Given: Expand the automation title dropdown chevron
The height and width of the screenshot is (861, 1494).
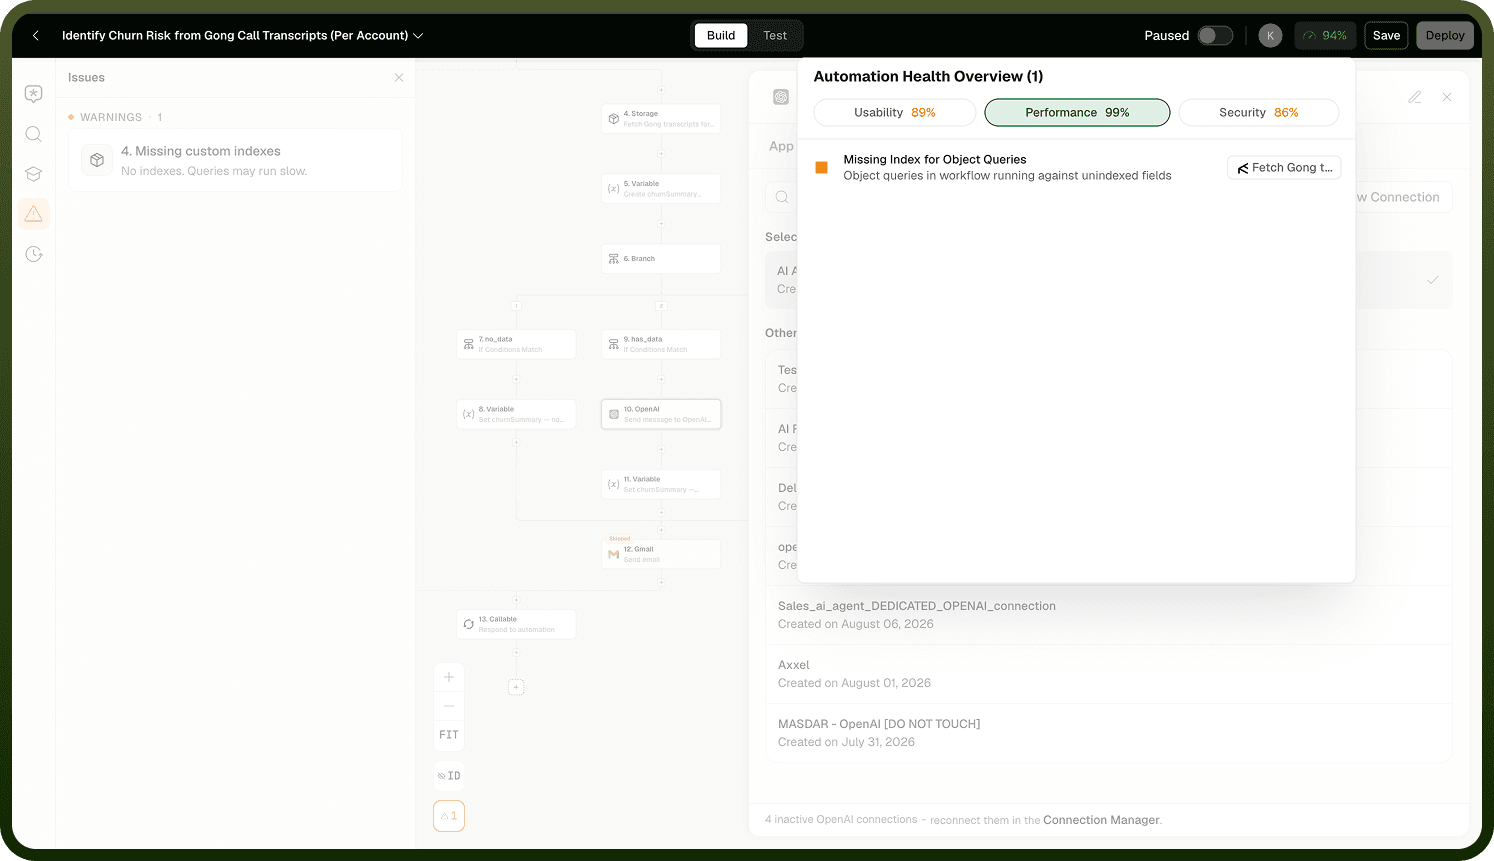Looking at the screenshot, I should pyautogui.click(x=418, y=35).
